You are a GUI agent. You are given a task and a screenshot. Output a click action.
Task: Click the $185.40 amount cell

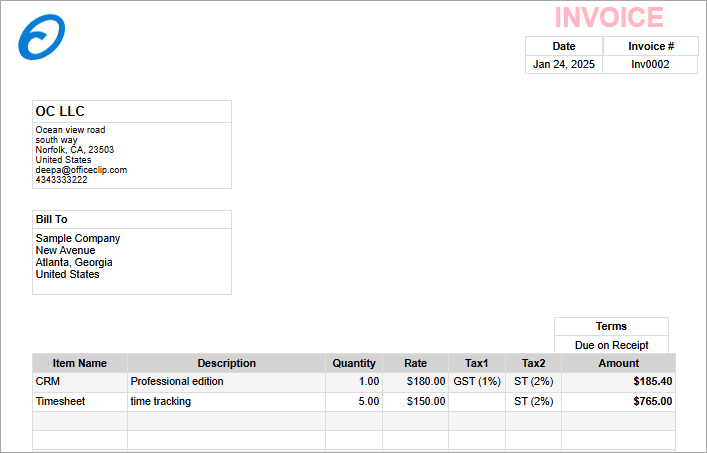pos(652,381)
